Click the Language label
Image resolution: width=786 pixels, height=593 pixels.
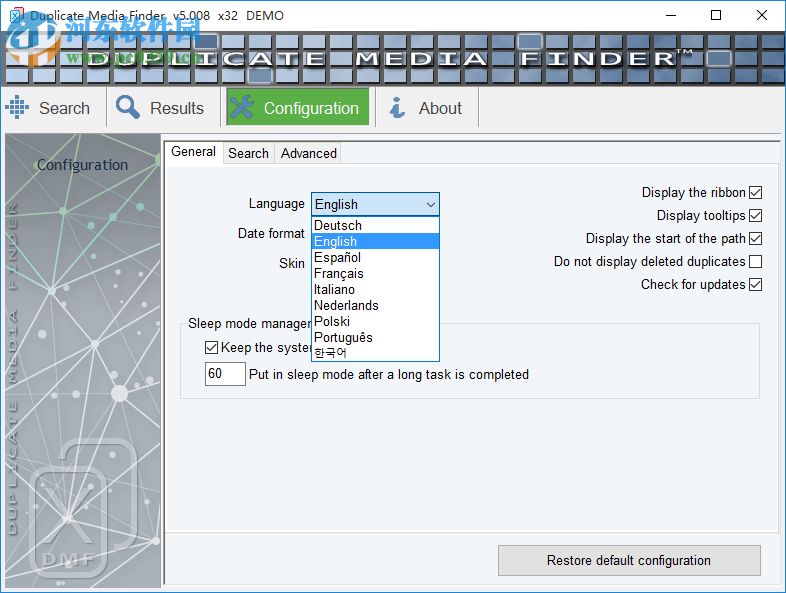[277, 204]
